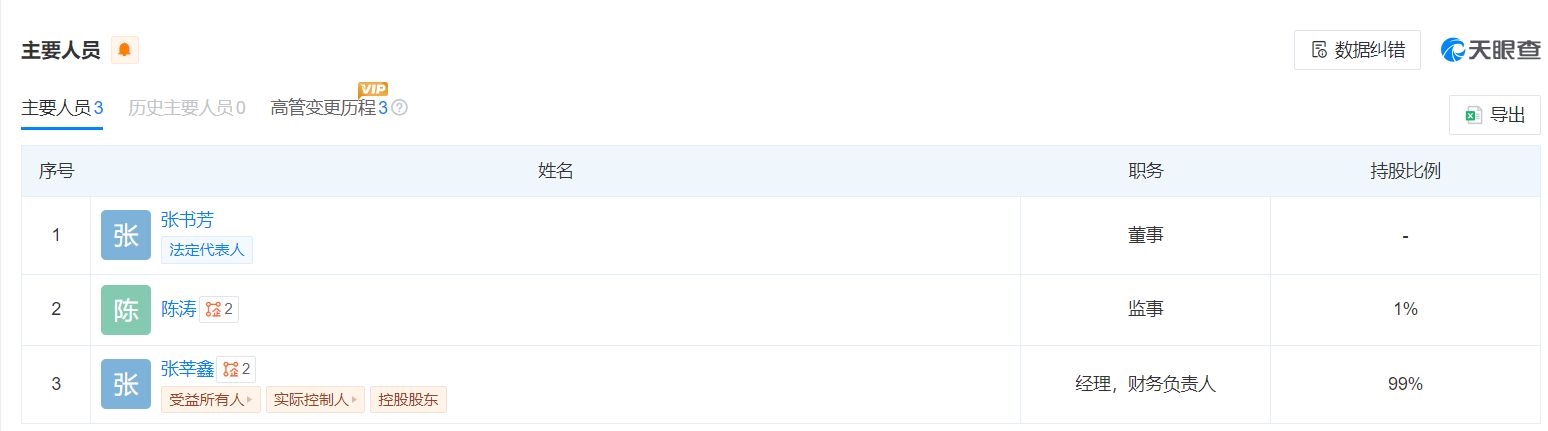Switch to the 主要人员 tab

click(62, 108)
